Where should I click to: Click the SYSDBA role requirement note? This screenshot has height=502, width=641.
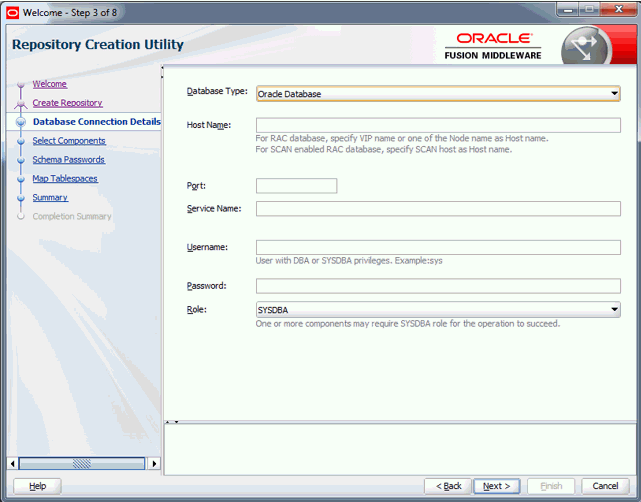tap(408, 323)
